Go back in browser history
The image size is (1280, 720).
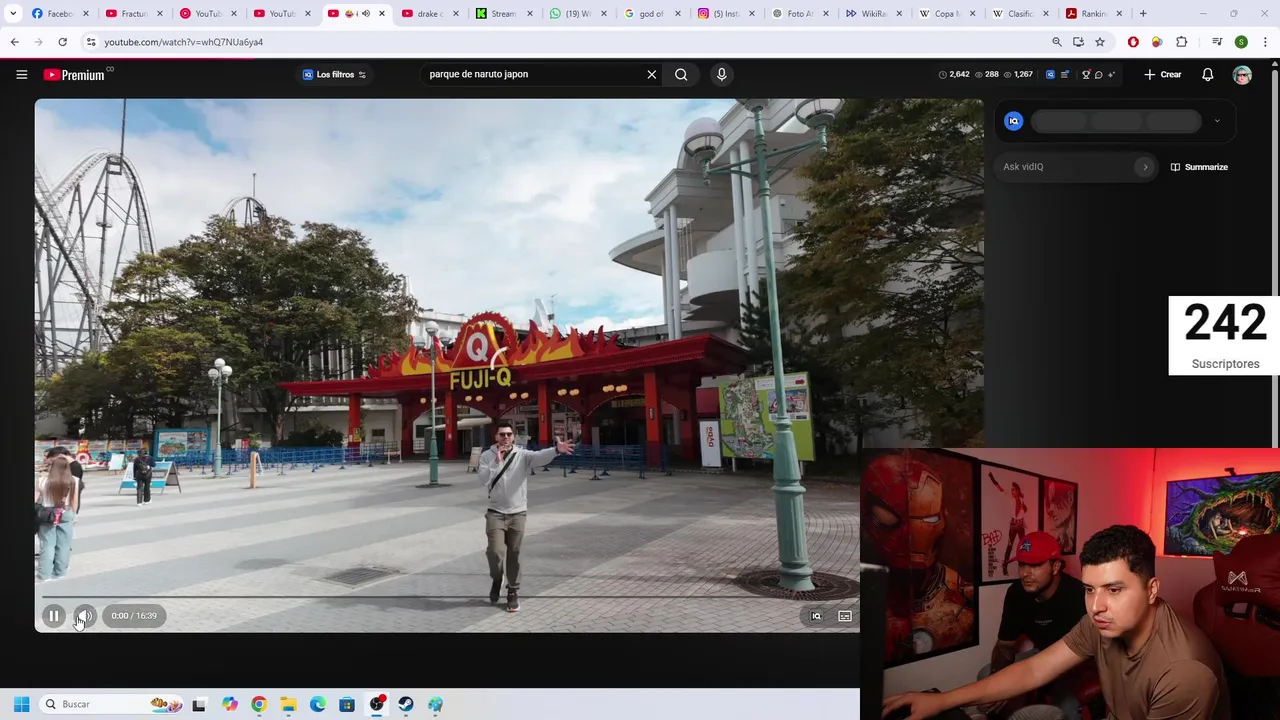tap(14, 42)
